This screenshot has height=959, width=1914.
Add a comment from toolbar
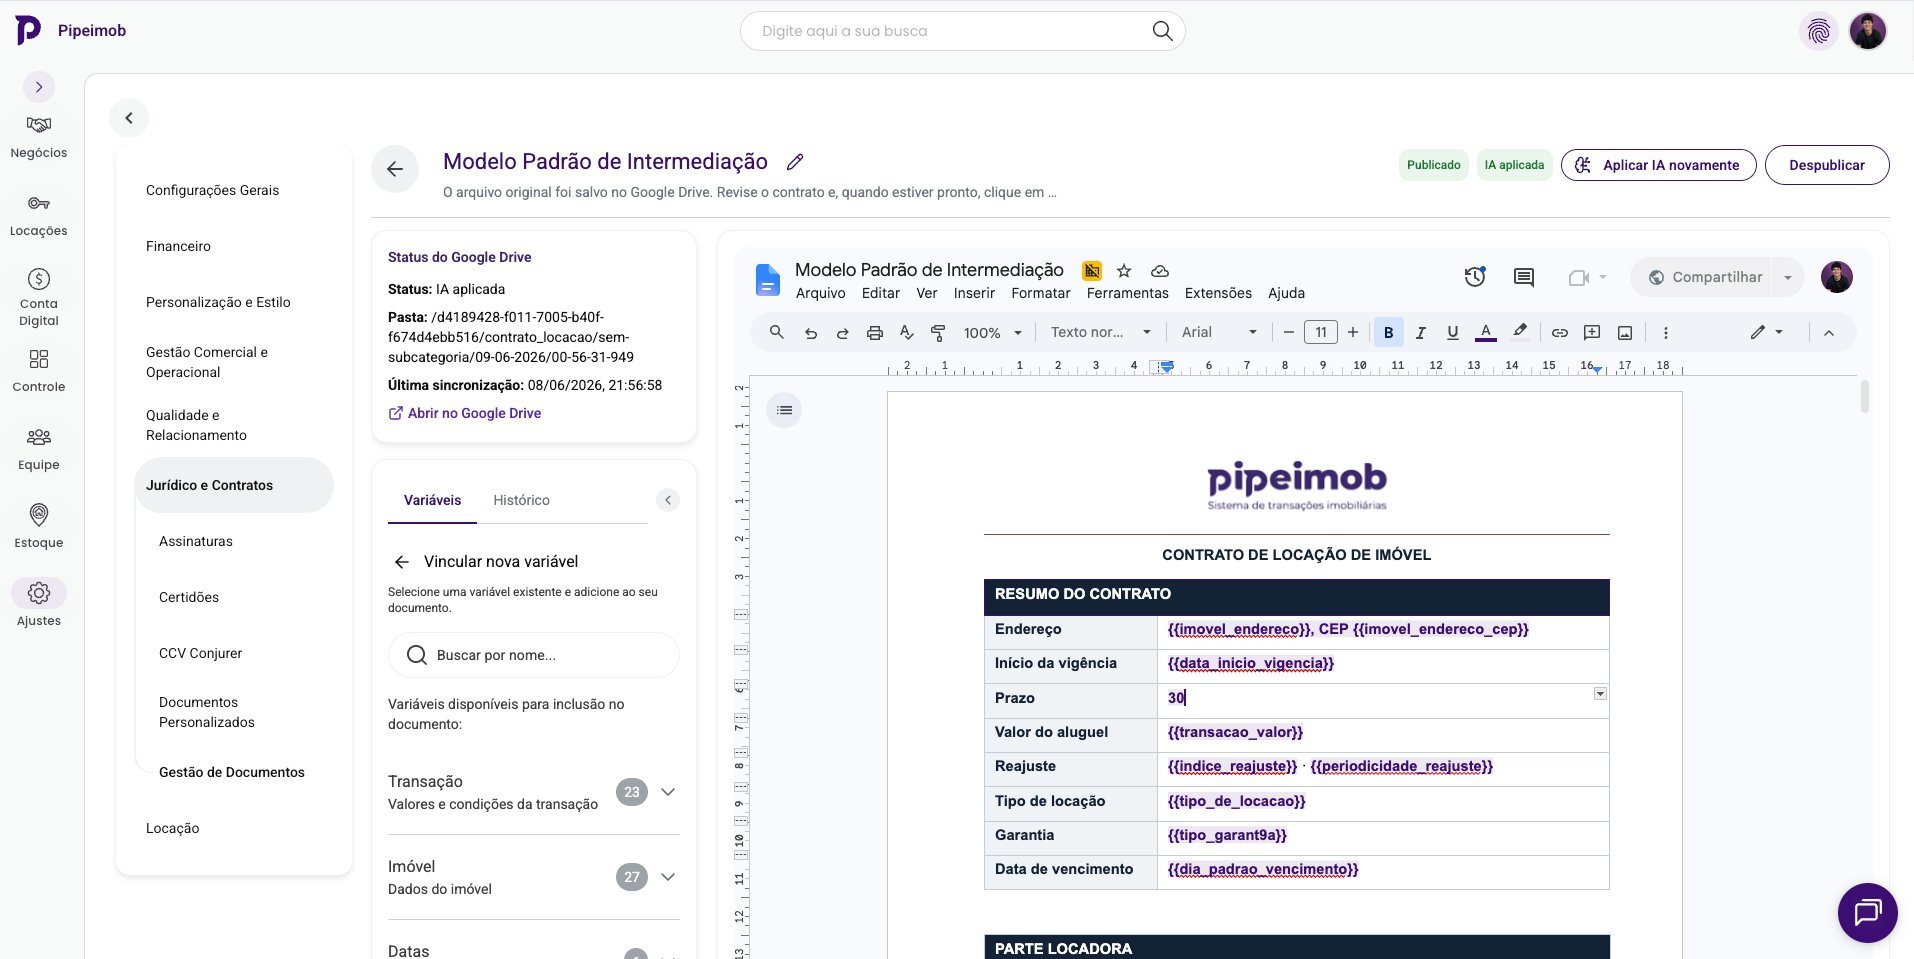1592,333
